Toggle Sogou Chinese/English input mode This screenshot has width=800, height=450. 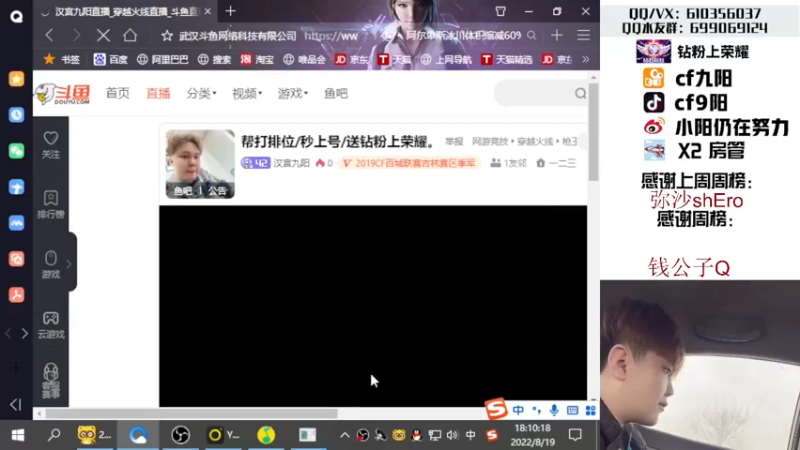[x=518, y=410]
